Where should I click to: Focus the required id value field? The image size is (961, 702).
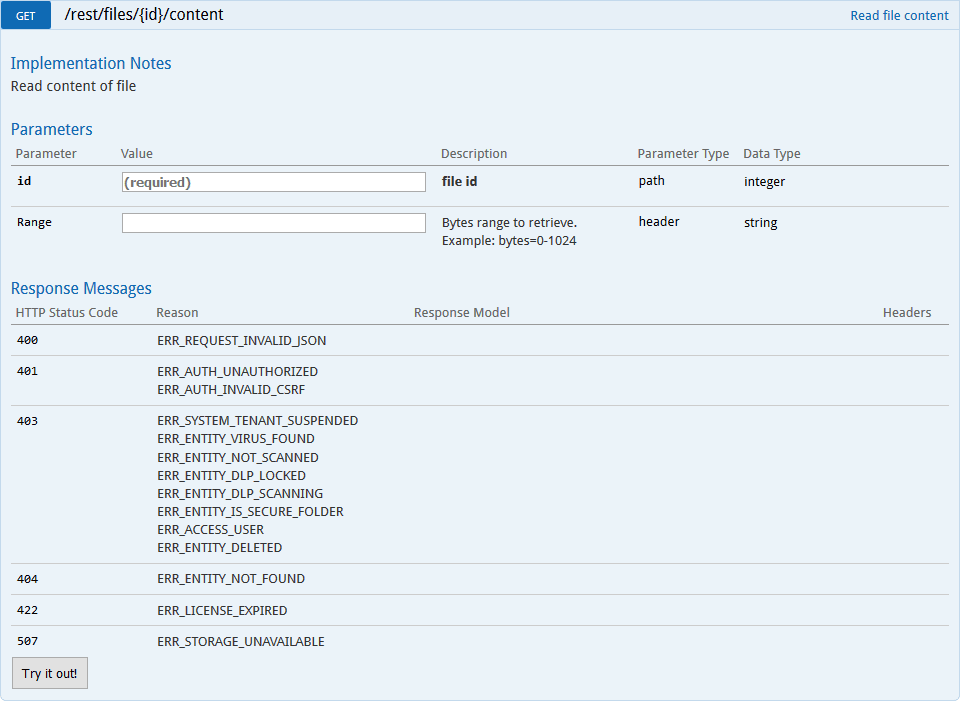point(273,182)
